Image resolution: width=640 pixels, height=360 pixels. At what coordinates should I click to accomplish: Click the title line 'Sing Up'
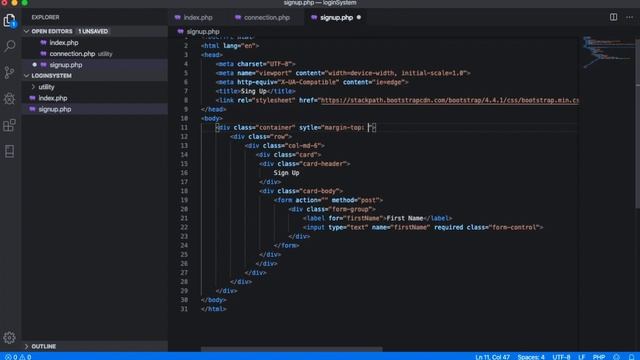[x=256, y=91]
